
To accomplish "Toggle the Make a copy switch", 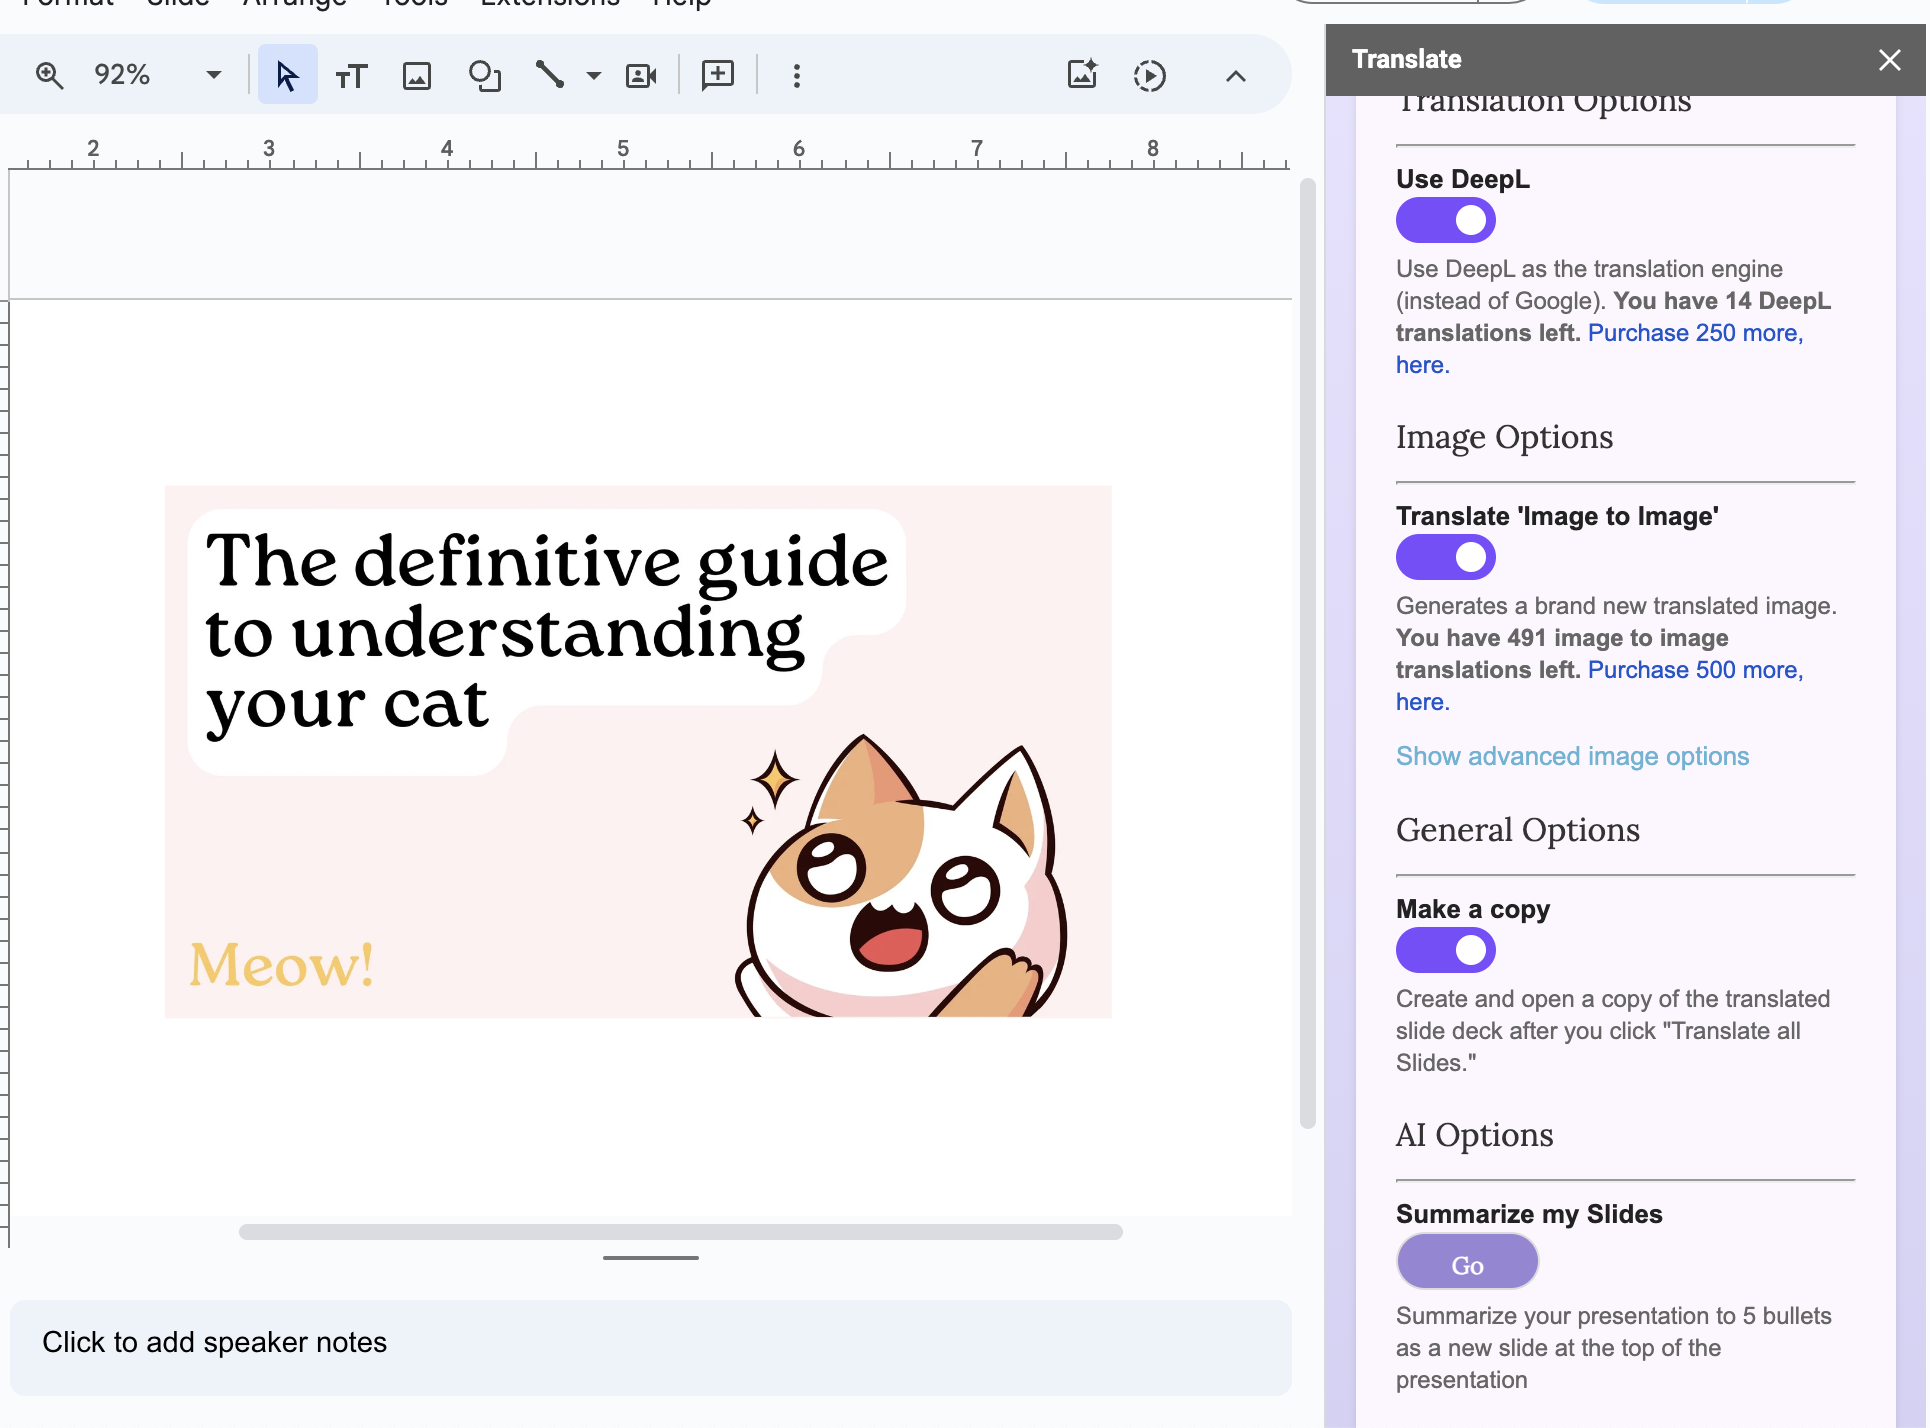I will pos(1446,950).
